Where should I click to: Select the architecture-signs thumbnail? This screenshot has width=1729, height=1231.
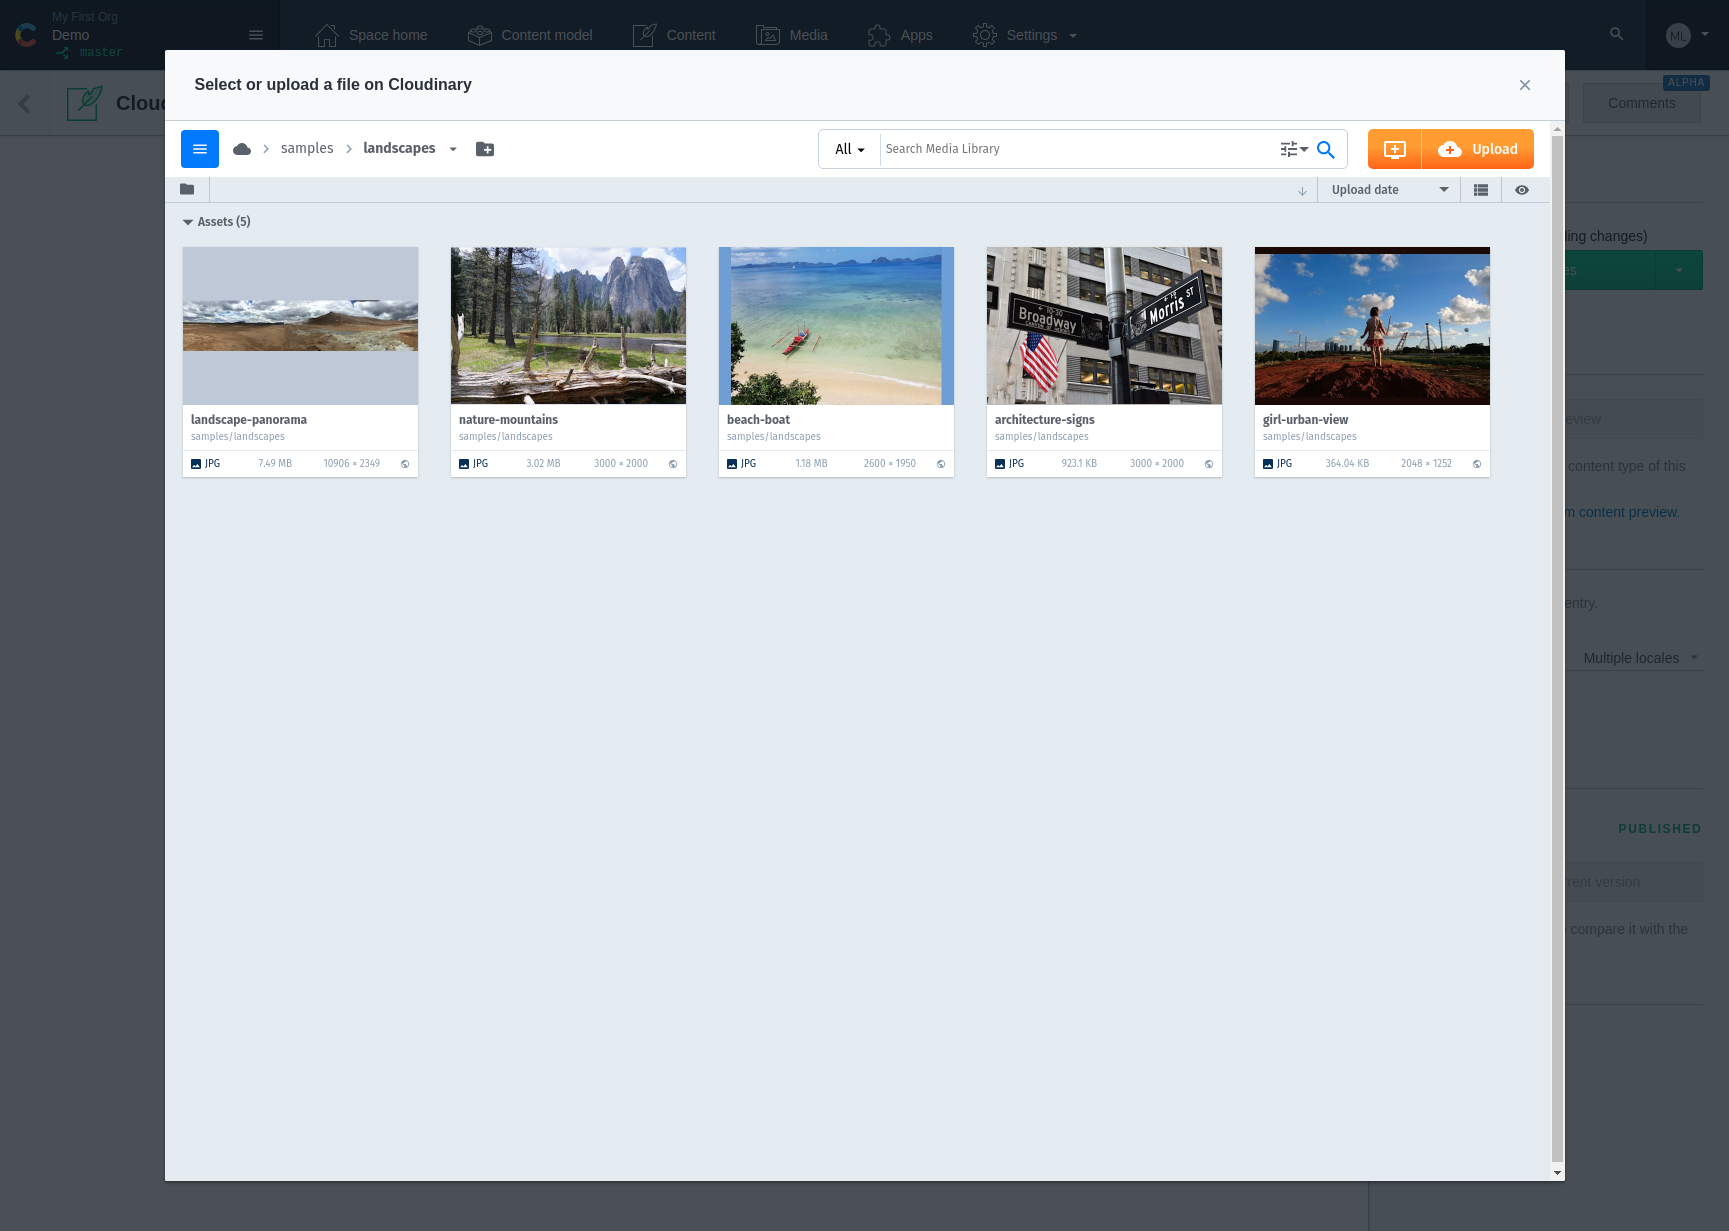(1104, 326)
